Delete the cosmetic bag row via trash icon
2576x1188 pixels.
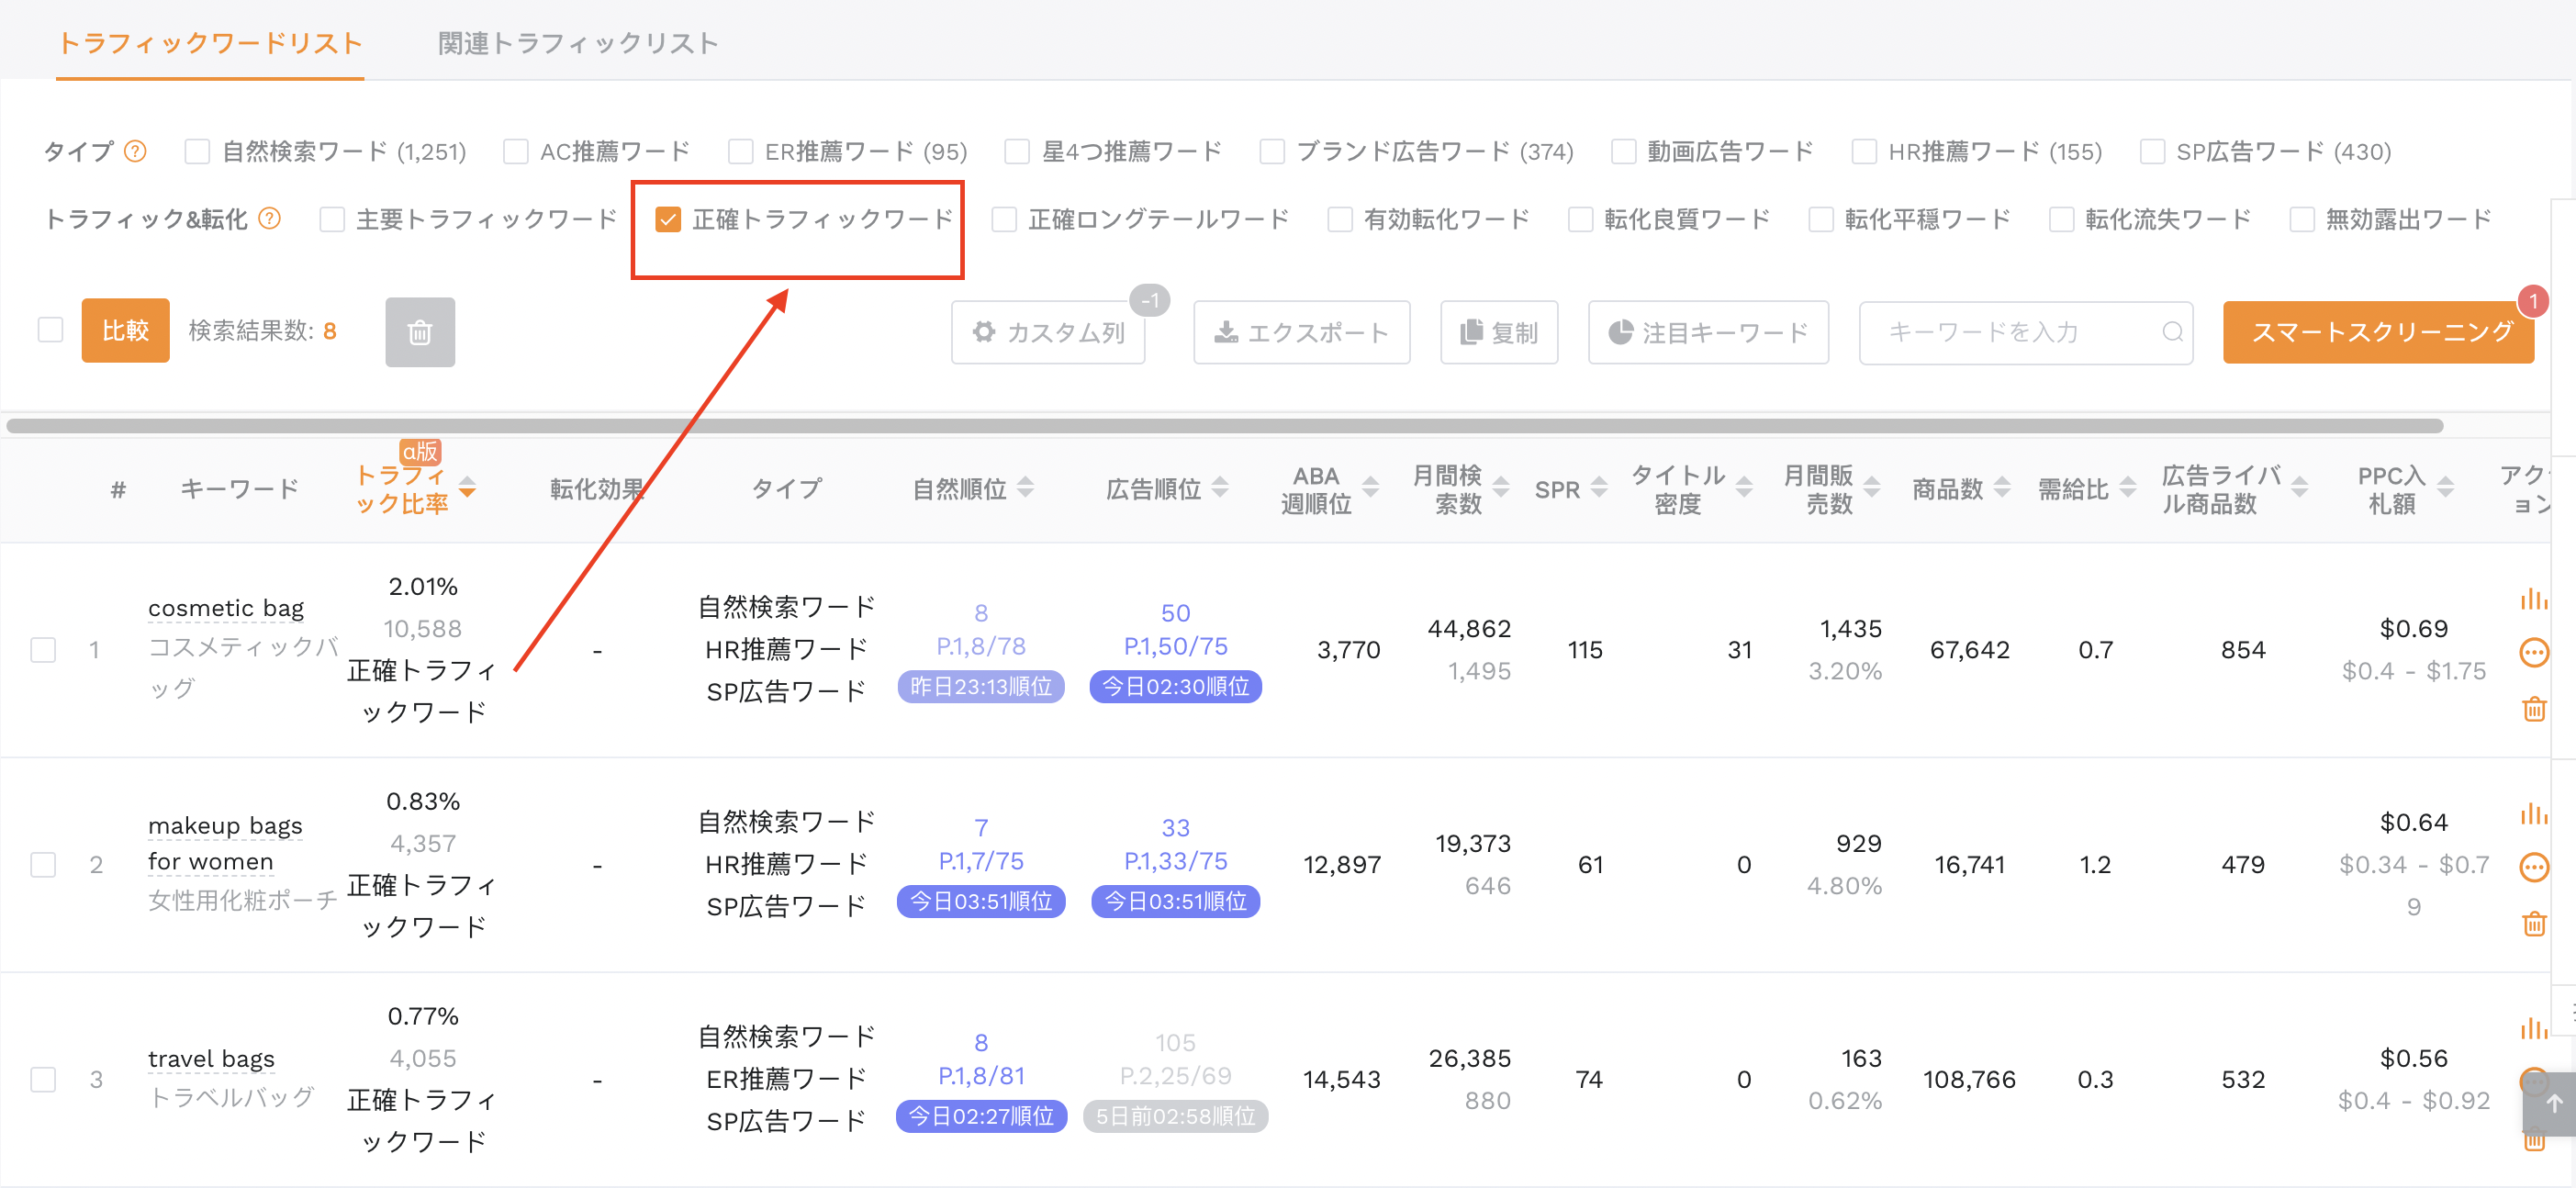[x=2533, y=709]
